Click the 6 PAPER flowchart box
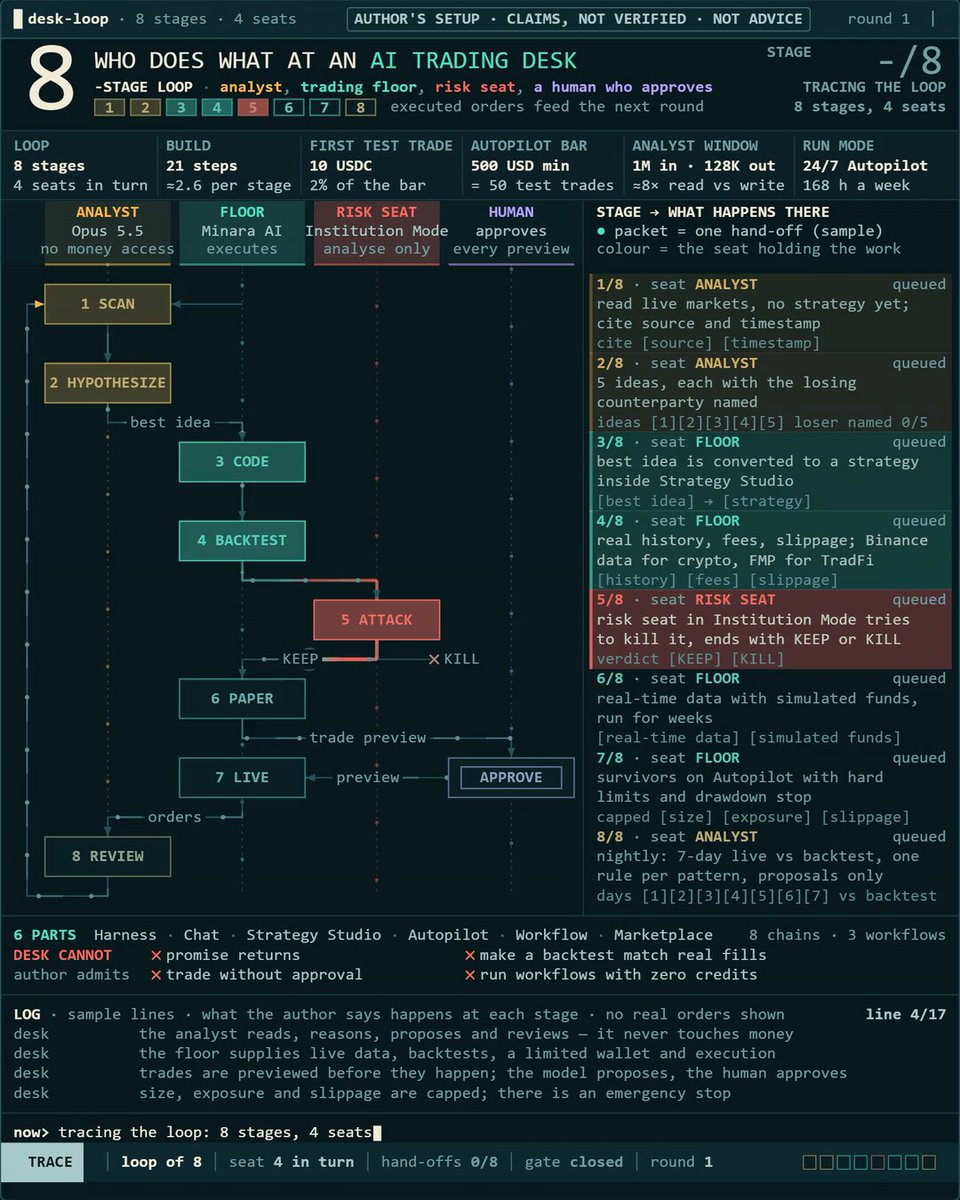 coord(242,699)
